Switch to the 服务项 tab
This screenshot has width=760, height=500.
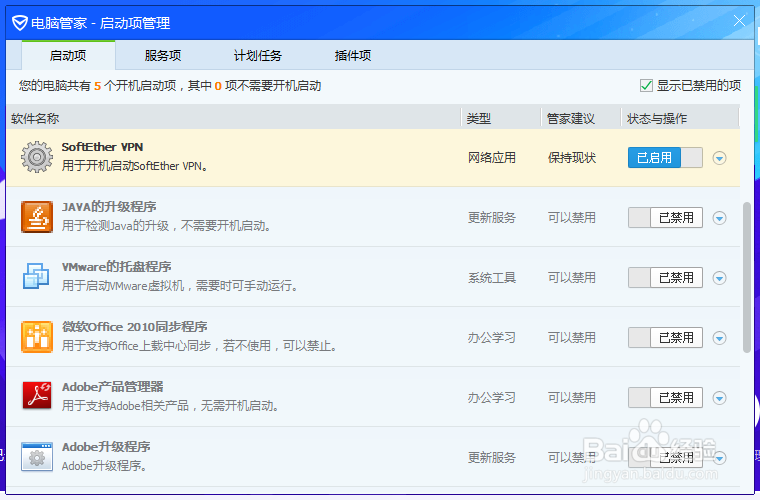pos(163,55)
